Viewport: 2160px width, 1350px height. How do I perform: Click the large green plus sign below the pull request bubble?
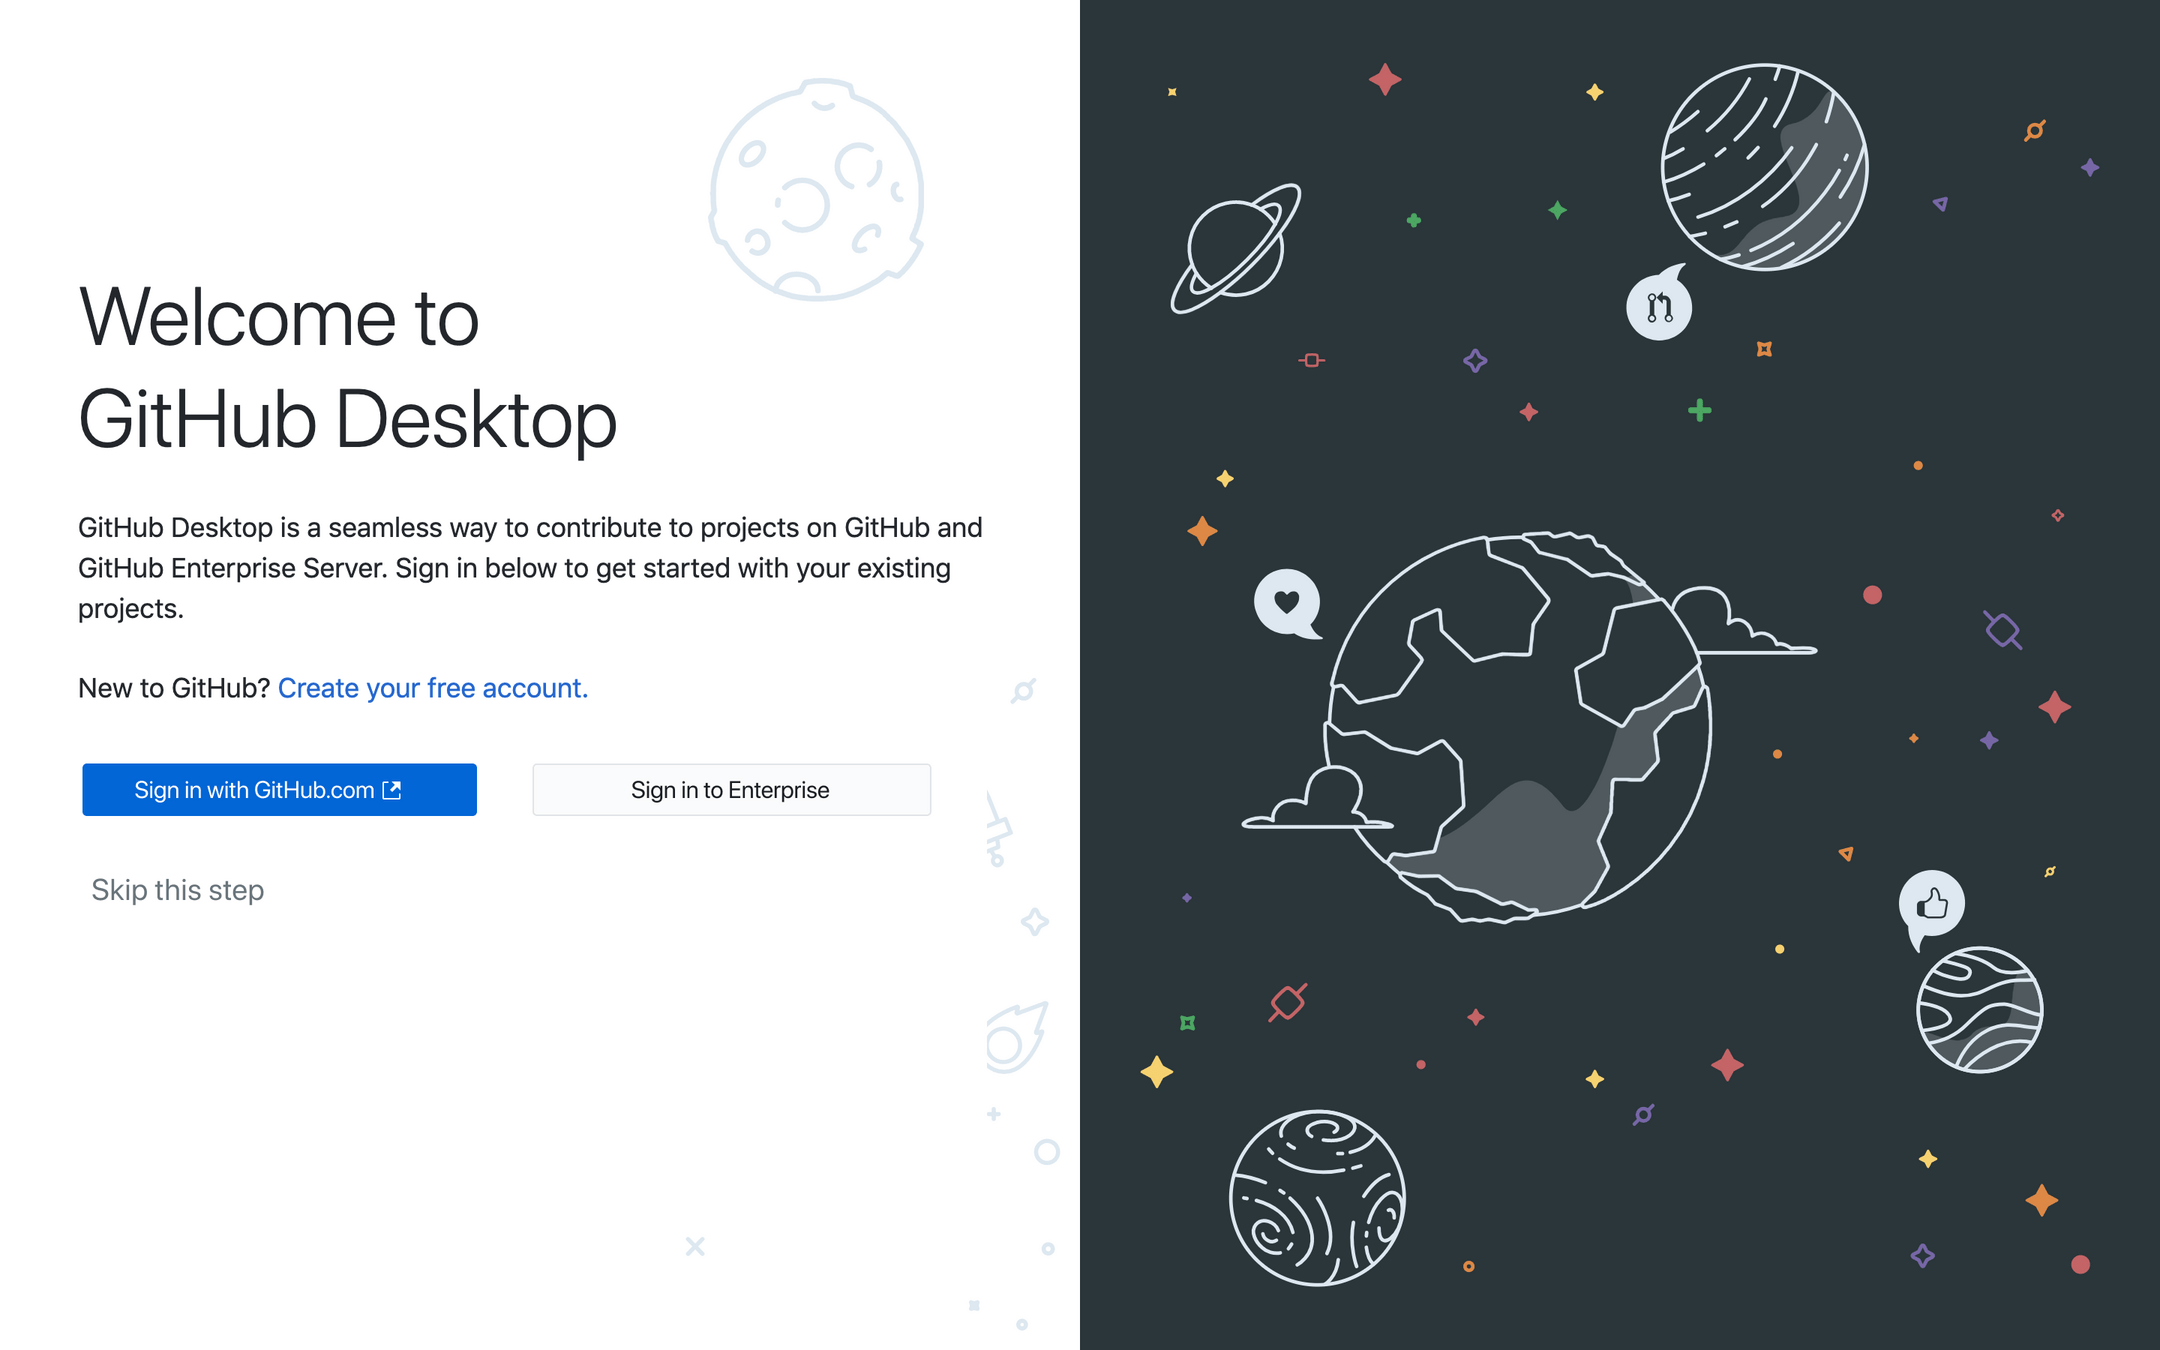[1699, 410]
